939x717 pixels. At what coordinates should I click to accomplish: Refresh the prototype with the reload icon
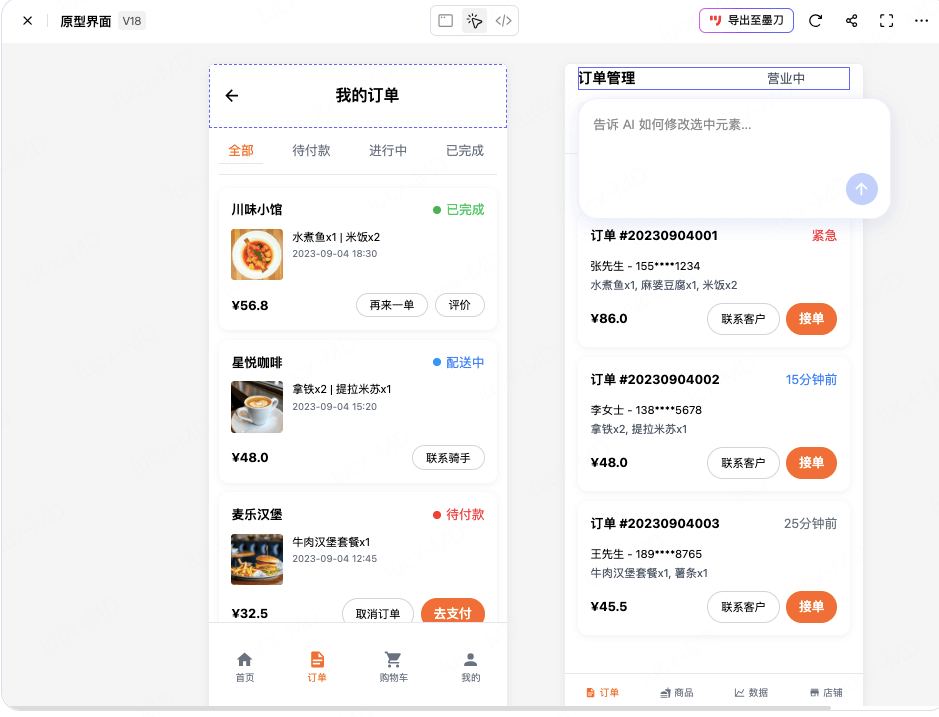pos(816,21)
